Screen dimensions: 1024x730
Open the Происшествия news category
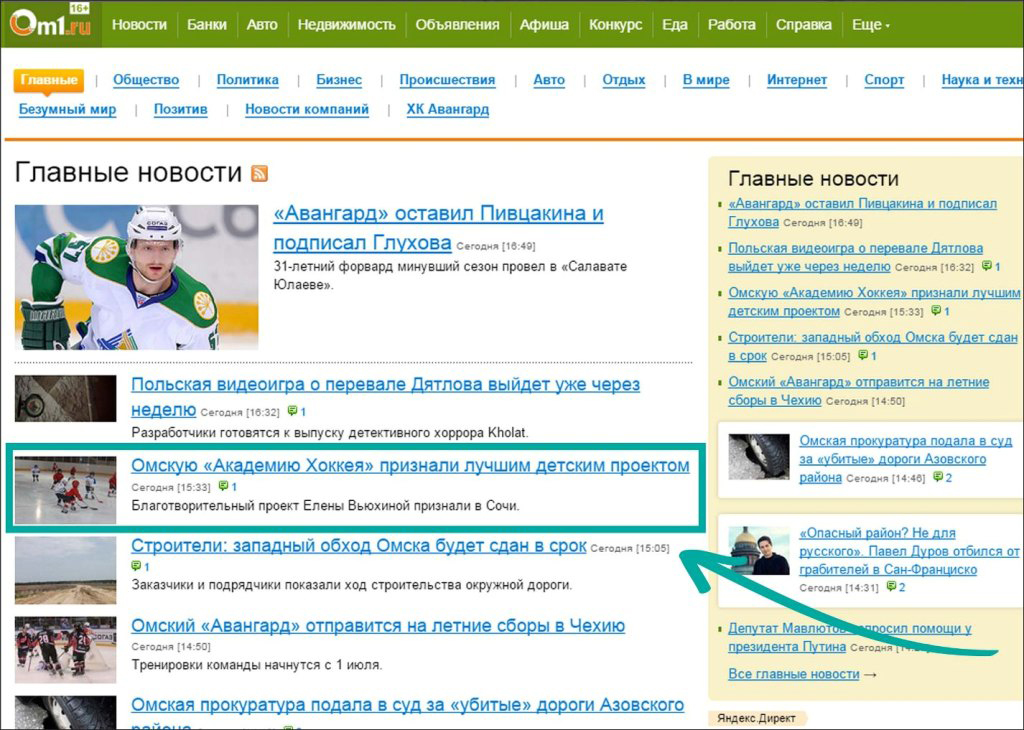click(x=447, y=80)
